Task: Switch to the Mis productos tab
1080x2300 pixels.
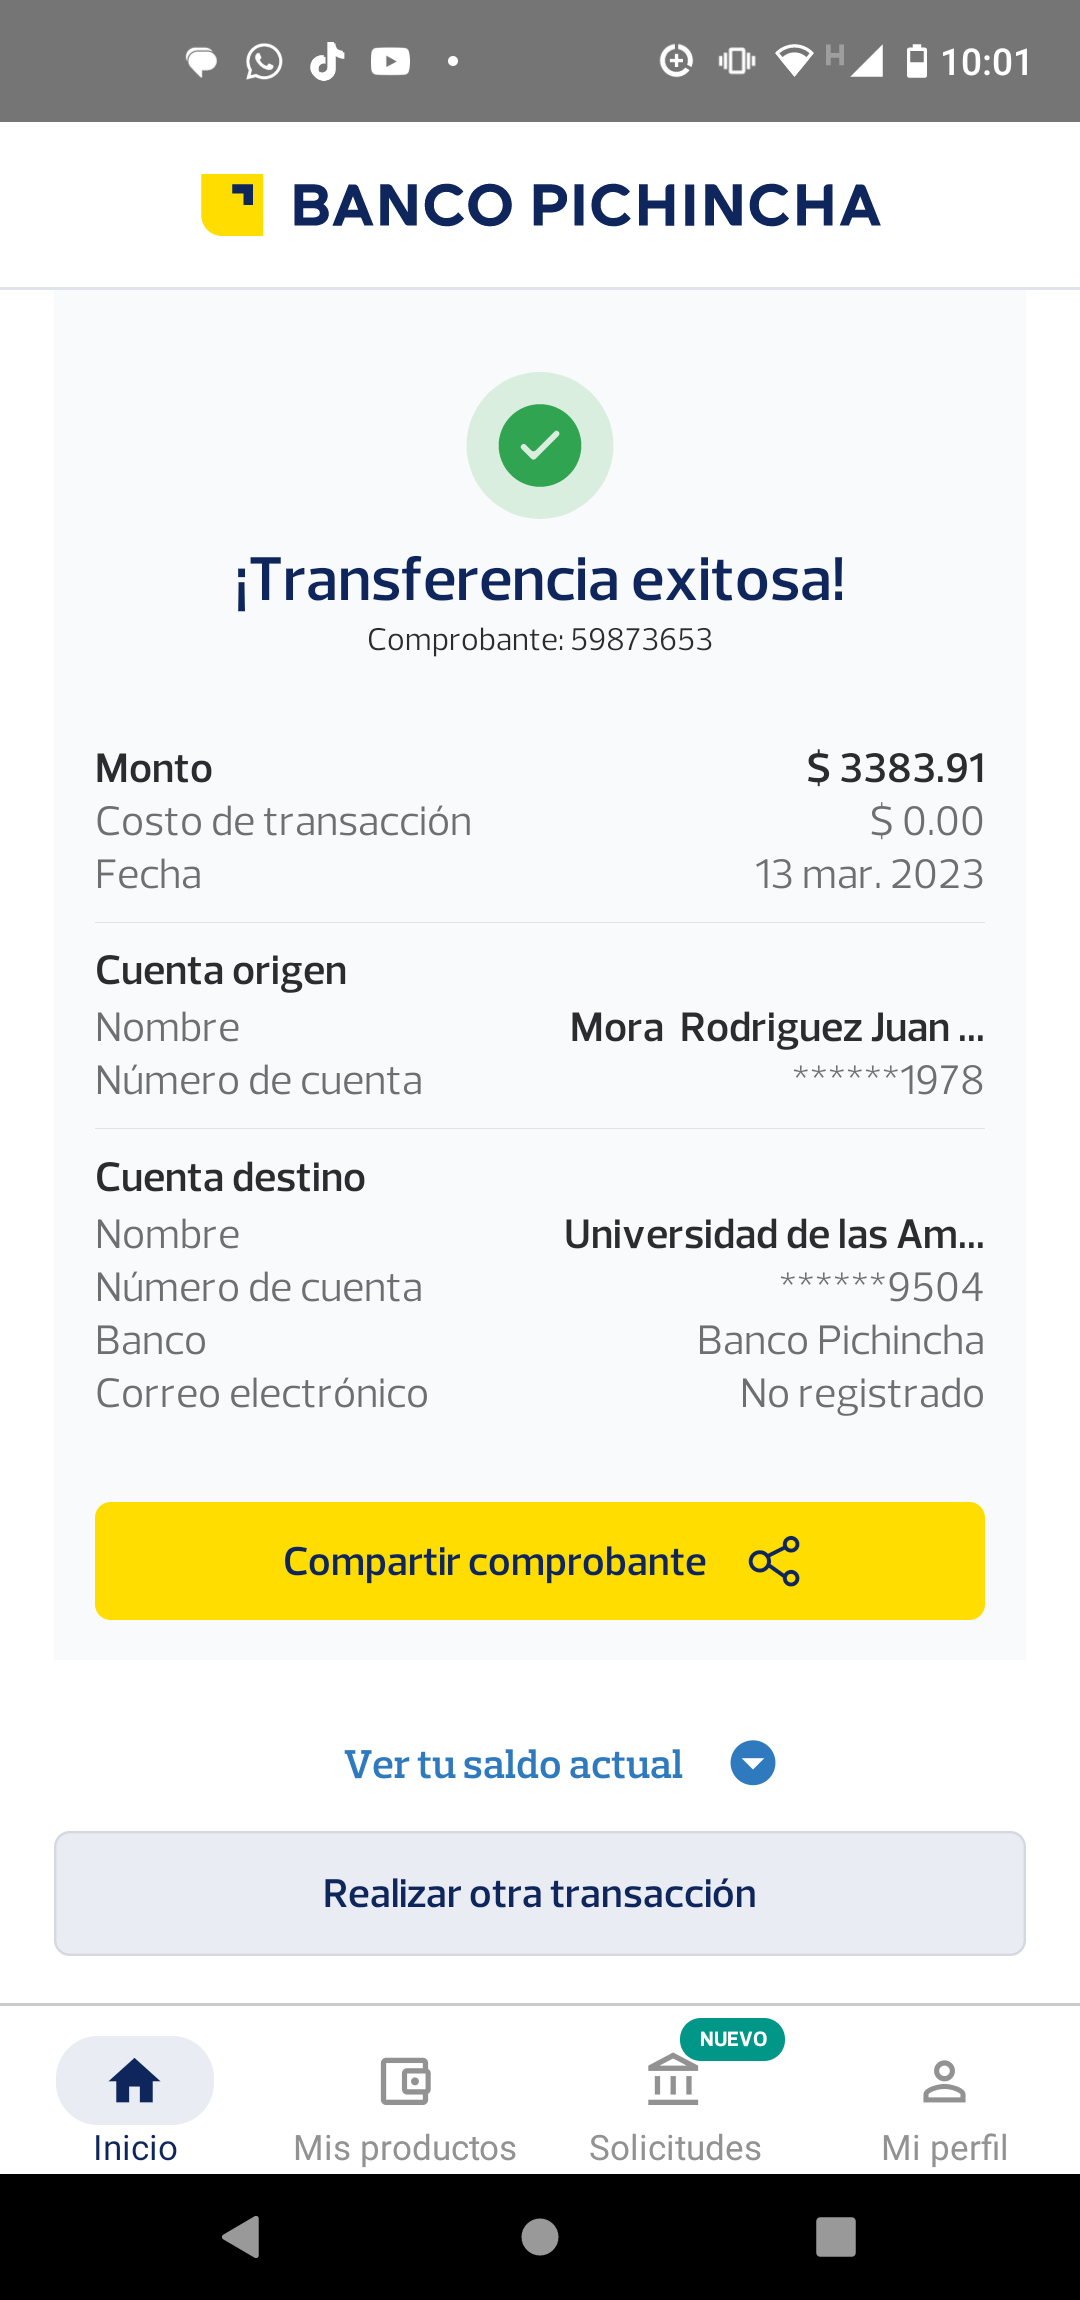Action: [405, 2147]
